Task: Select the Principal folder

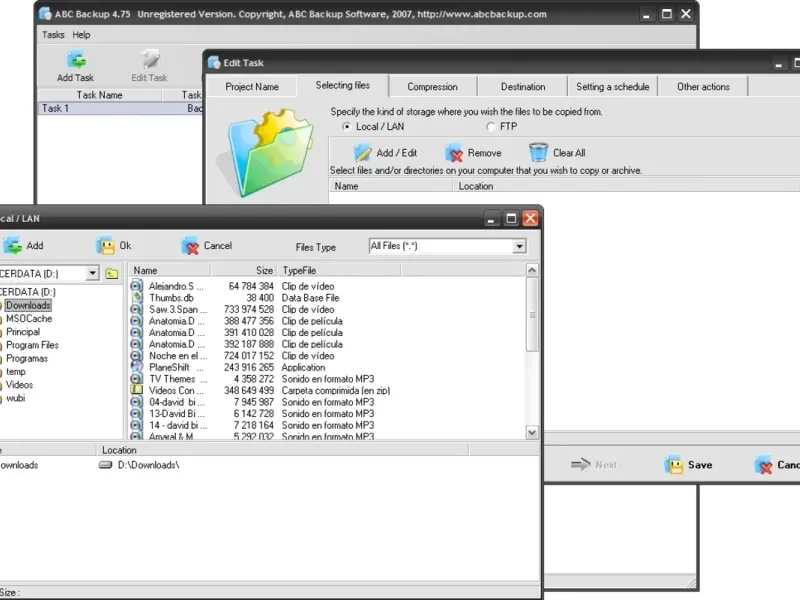Action: tap(23, 332)
